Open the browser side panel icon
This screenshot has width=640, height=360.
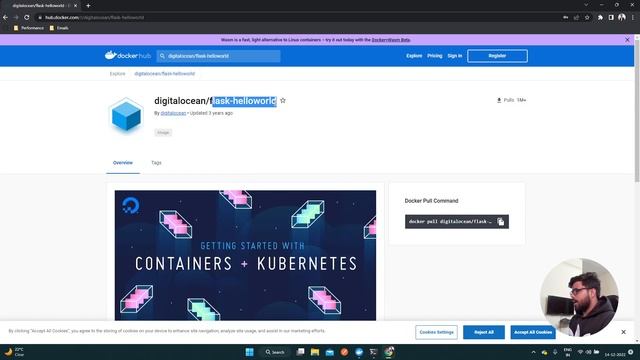coord(611,18)
